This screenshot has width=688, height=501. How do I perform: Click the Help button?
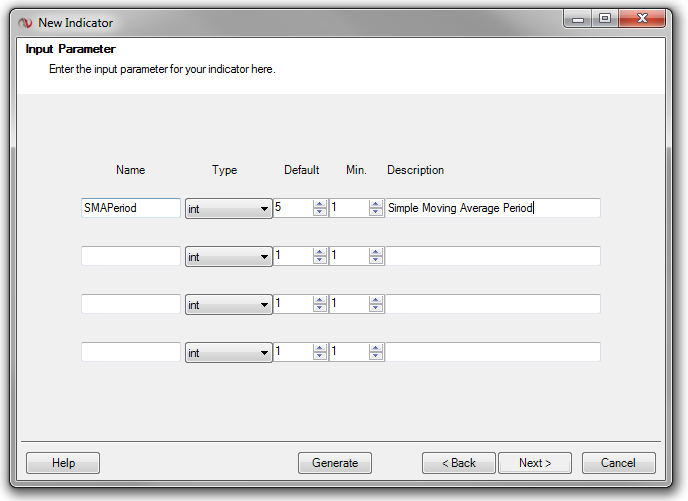coord(63,463)
